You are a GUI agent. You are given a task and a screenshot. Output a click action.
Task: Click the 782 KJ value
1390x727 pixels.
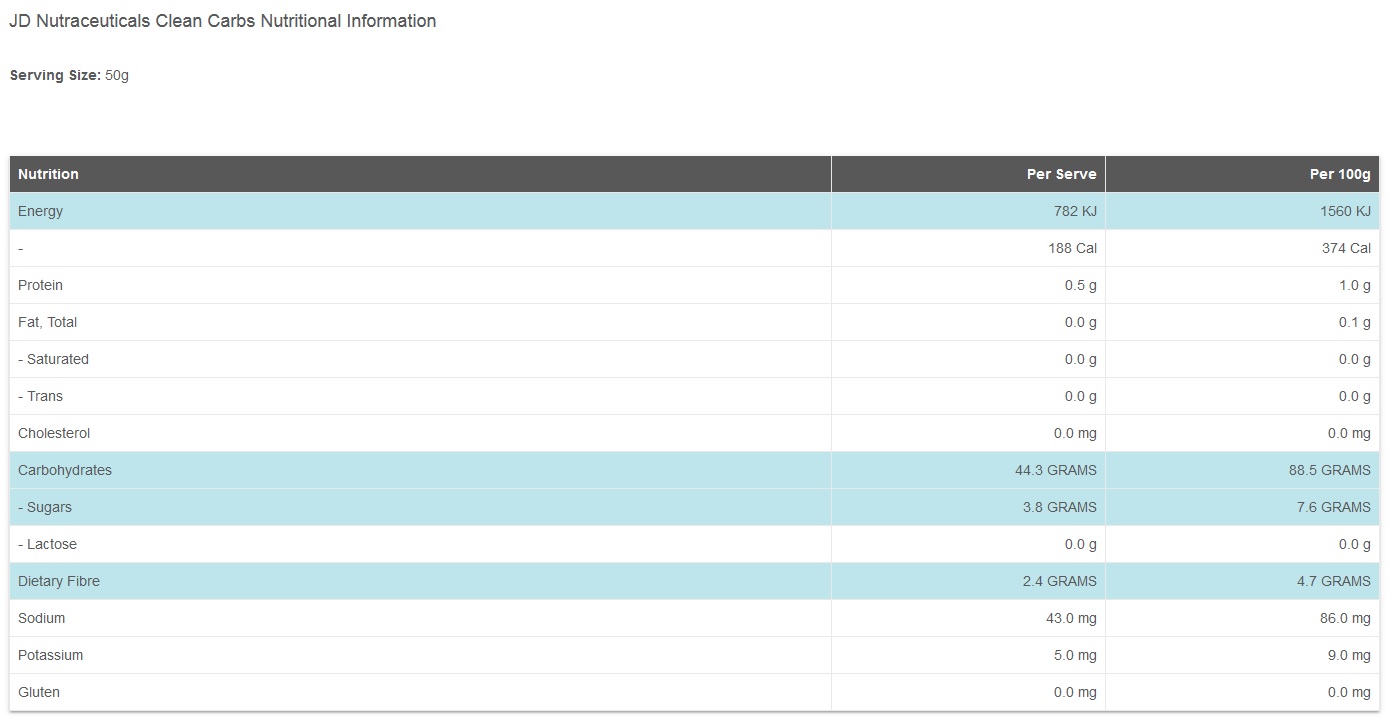pyautogui.click(x=1075, y=211)
